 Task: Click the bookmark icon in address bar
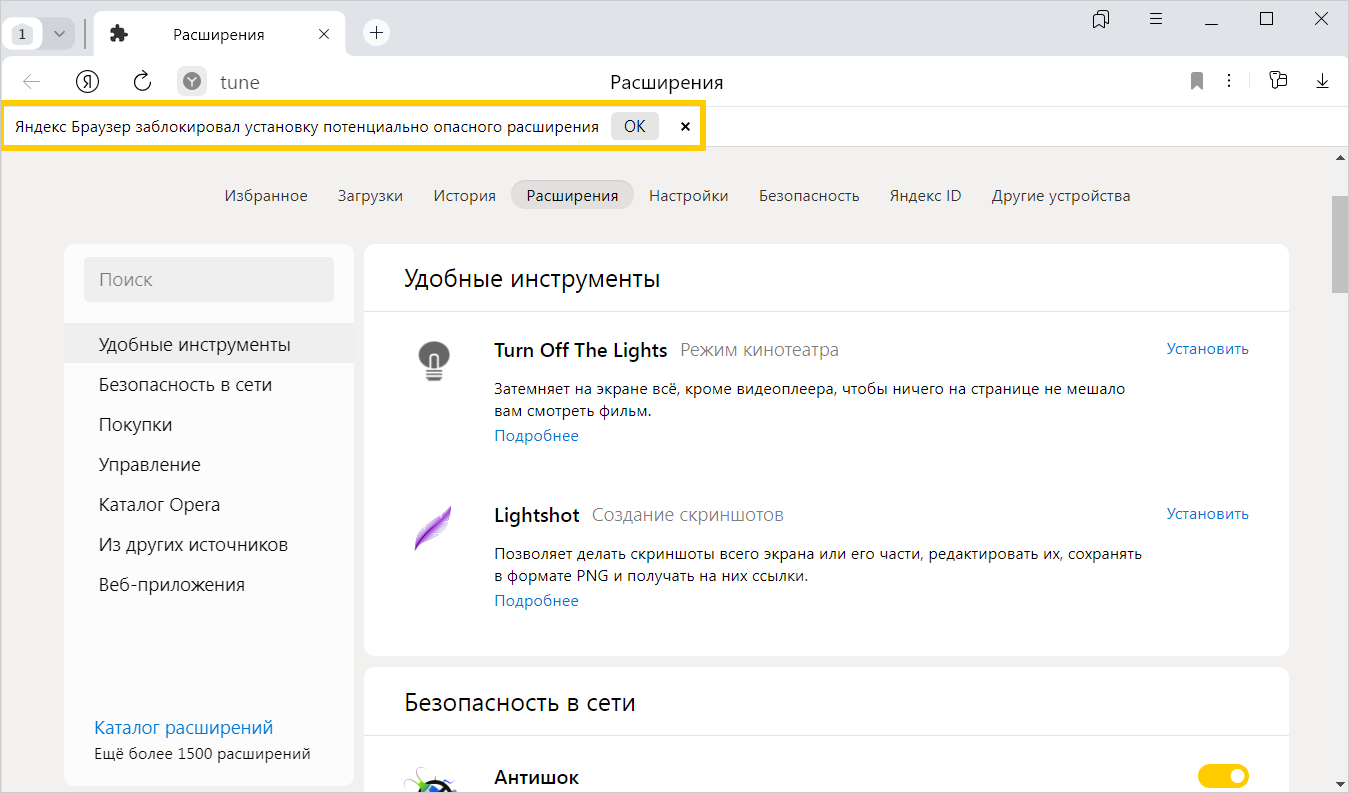coord(1197,82)
